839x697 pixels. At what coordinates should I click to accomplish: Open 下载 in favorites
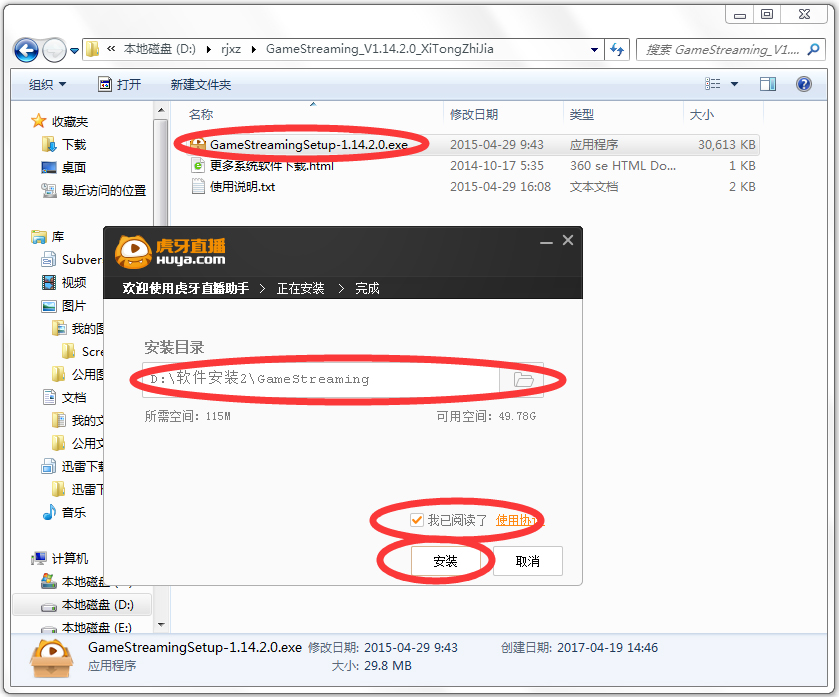[x=74, y=144]
